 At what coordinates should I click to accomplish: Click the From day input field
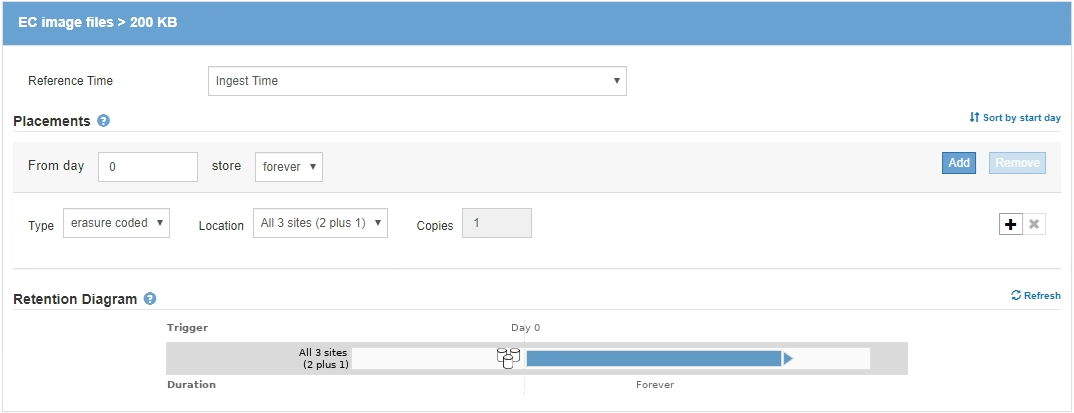(x=148, y=167)
